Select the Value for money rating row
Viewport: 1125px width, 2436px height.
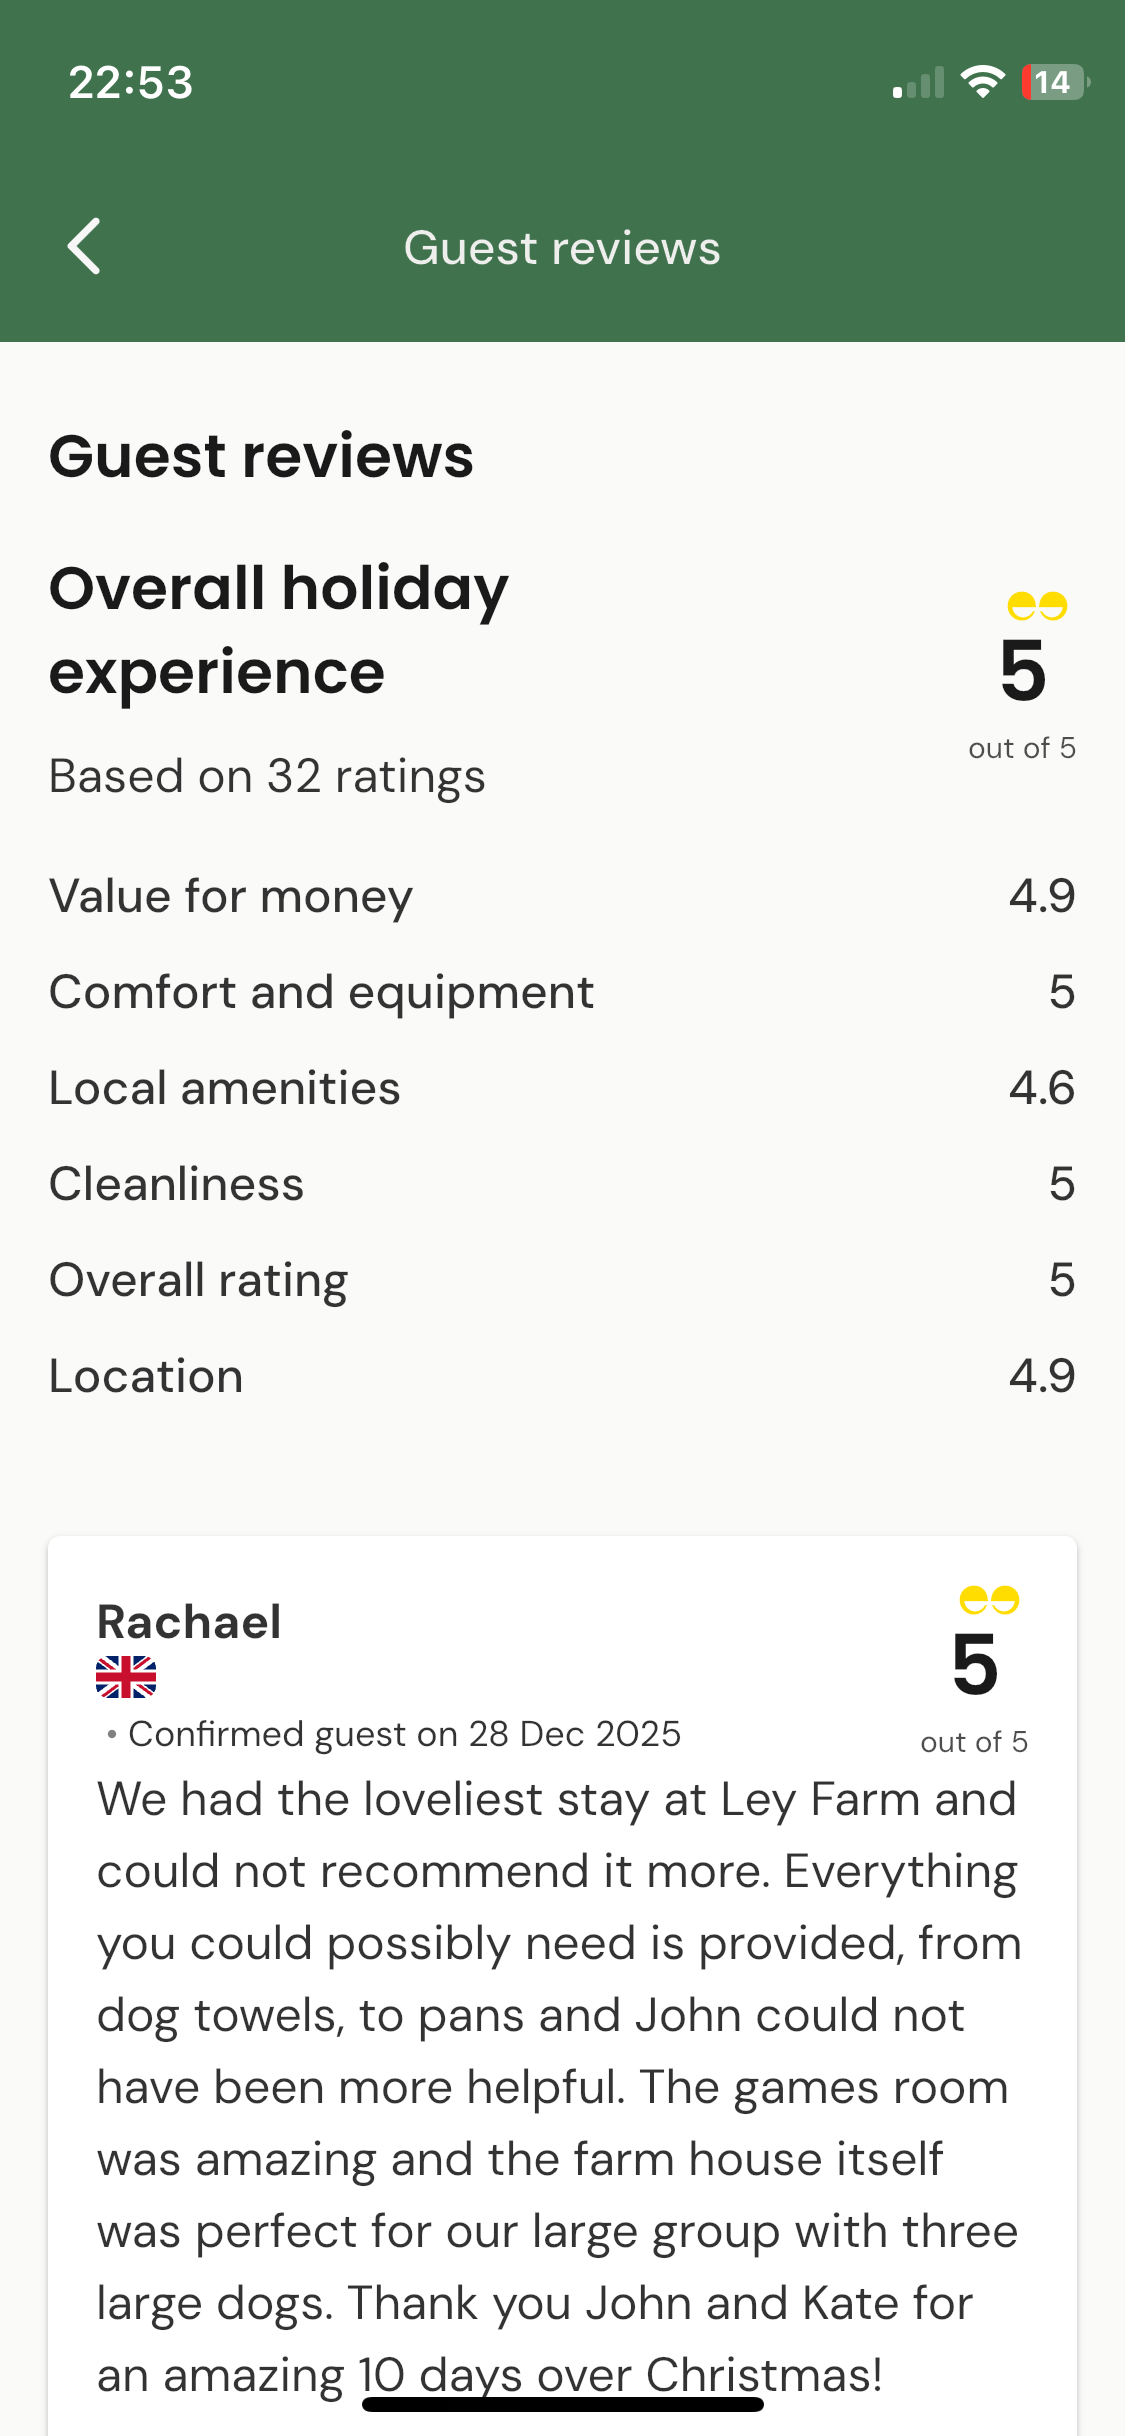click(x=562, y=896)
